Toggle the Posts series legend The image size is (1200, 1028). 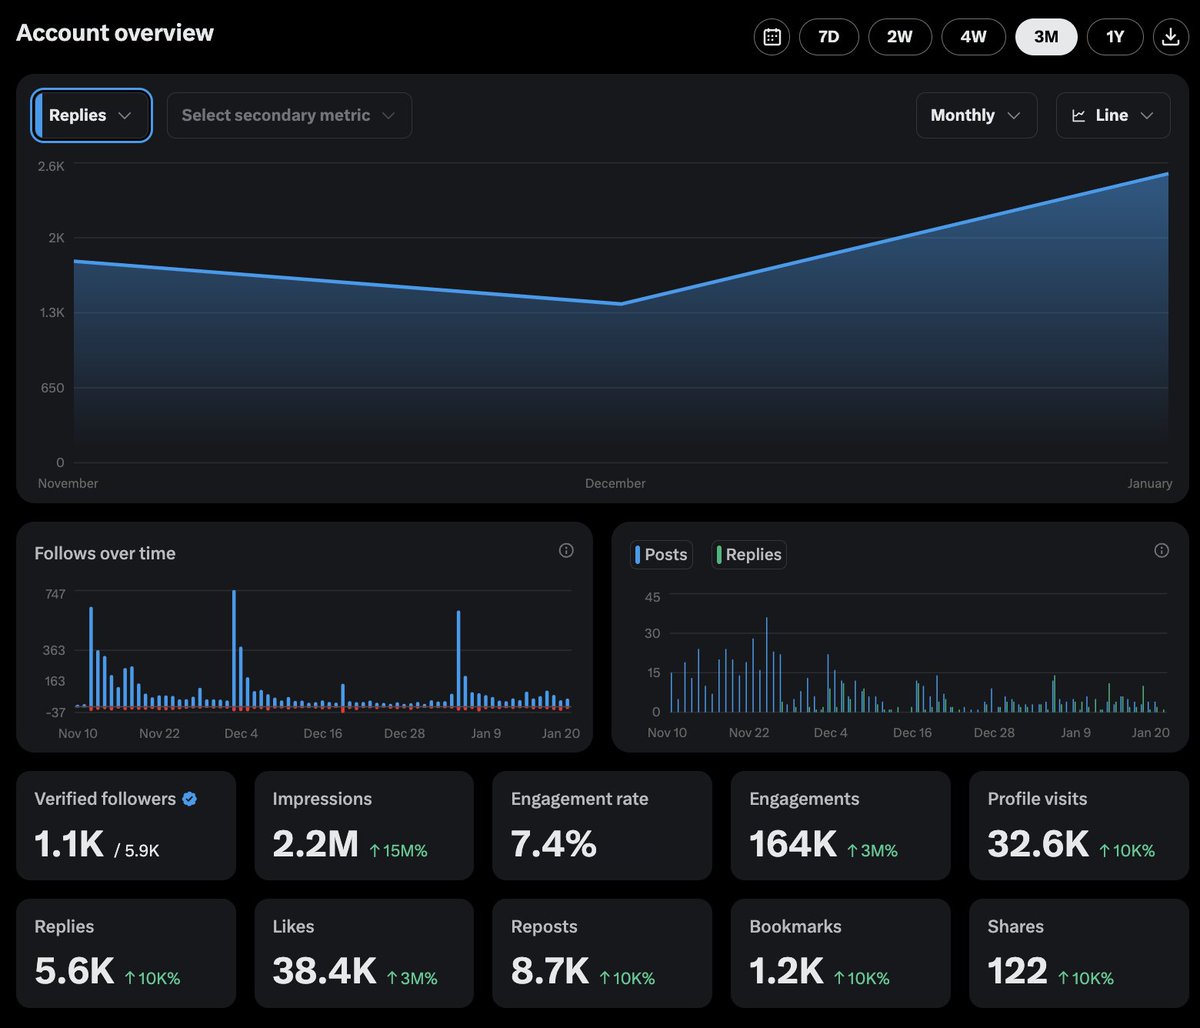point(662,554)
